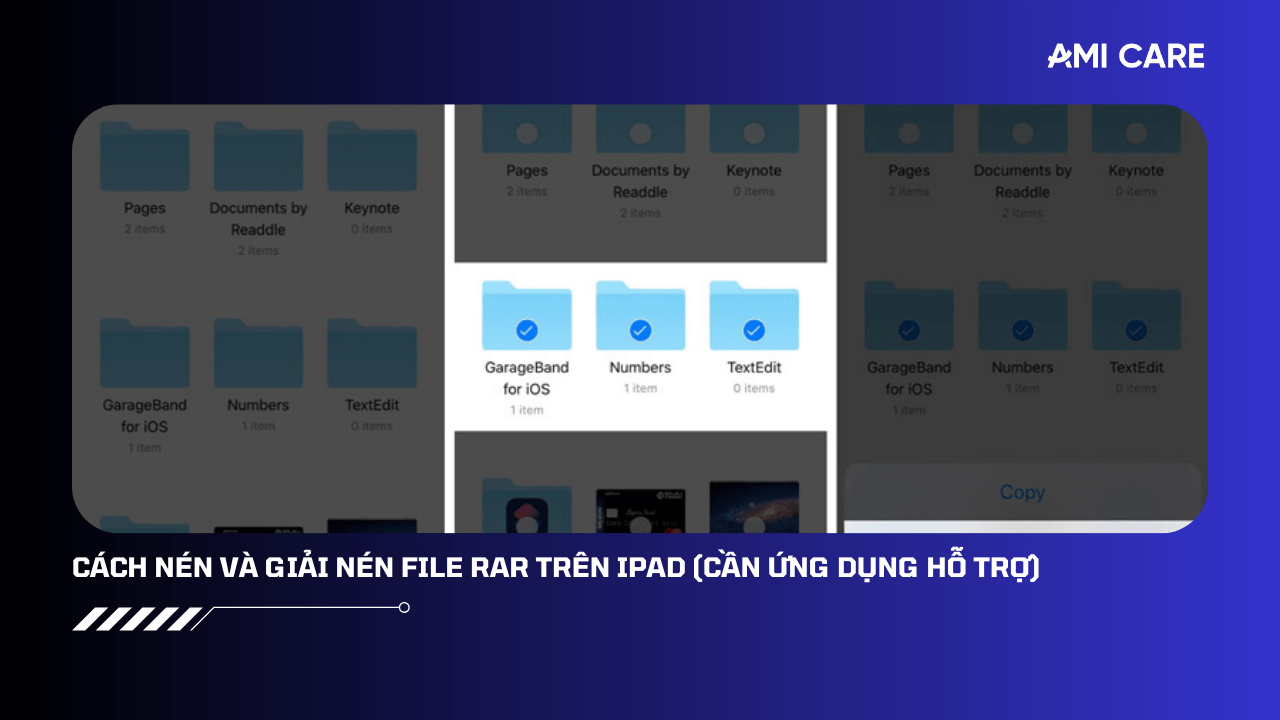Click "GarageBand for iOS" label in left screenshot
The width and height of the screenshot is (1280, 720).
pos(145,416)
